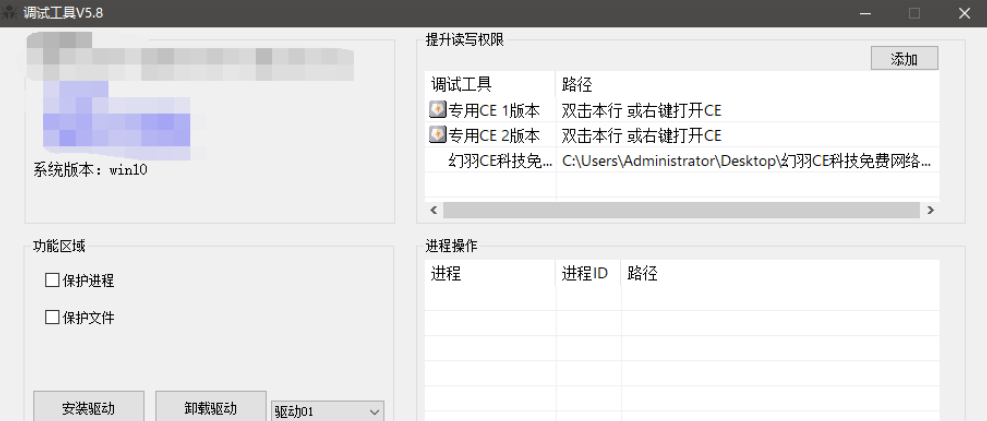Select the 专用CE 1版本 path text
987x421 pixels.
(x=641, y=110)
